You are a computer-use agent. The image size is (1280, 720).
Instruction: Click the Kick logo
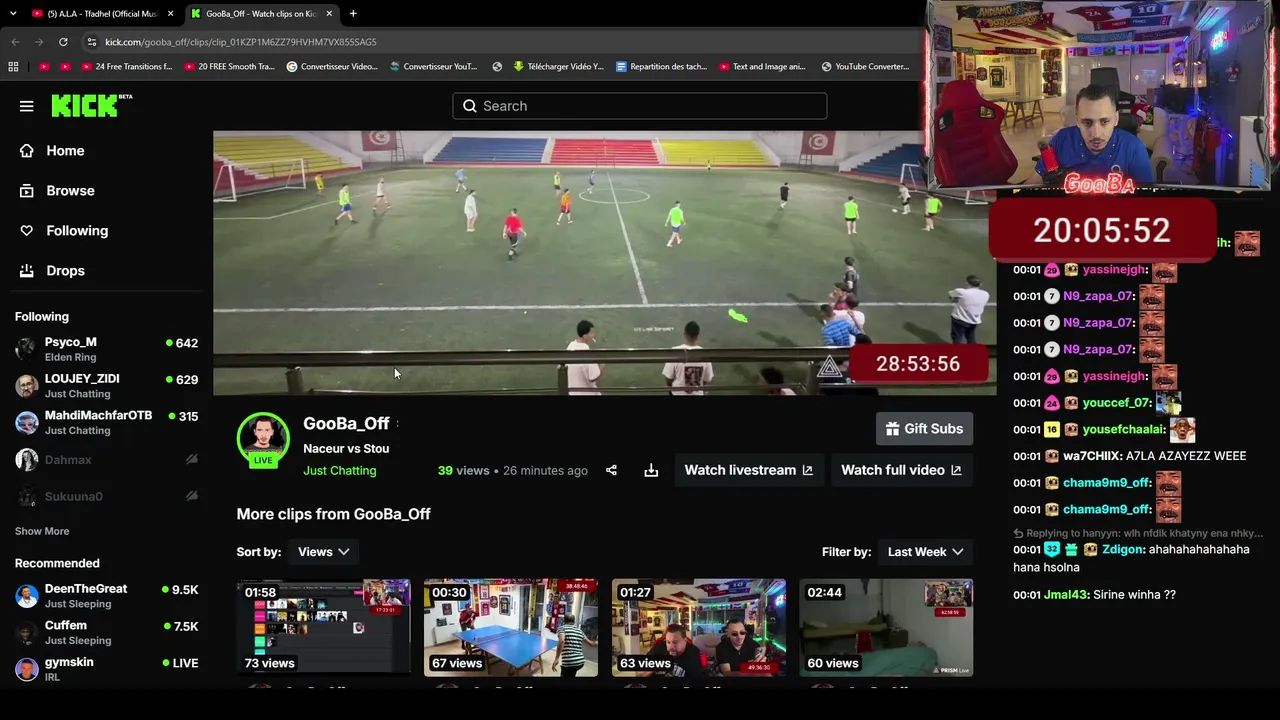pyautogui.click(x=90, y=105)
